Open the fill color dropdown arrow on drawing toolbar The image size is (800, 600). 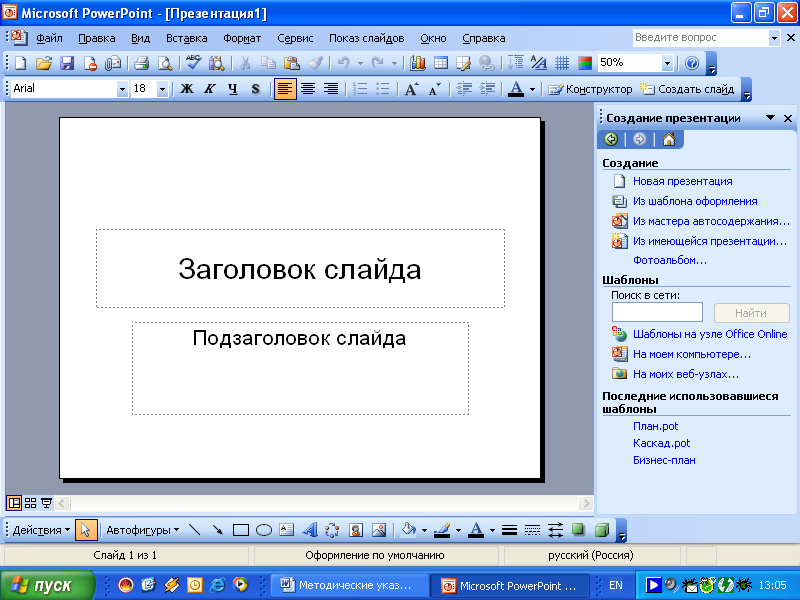[424, 530]
